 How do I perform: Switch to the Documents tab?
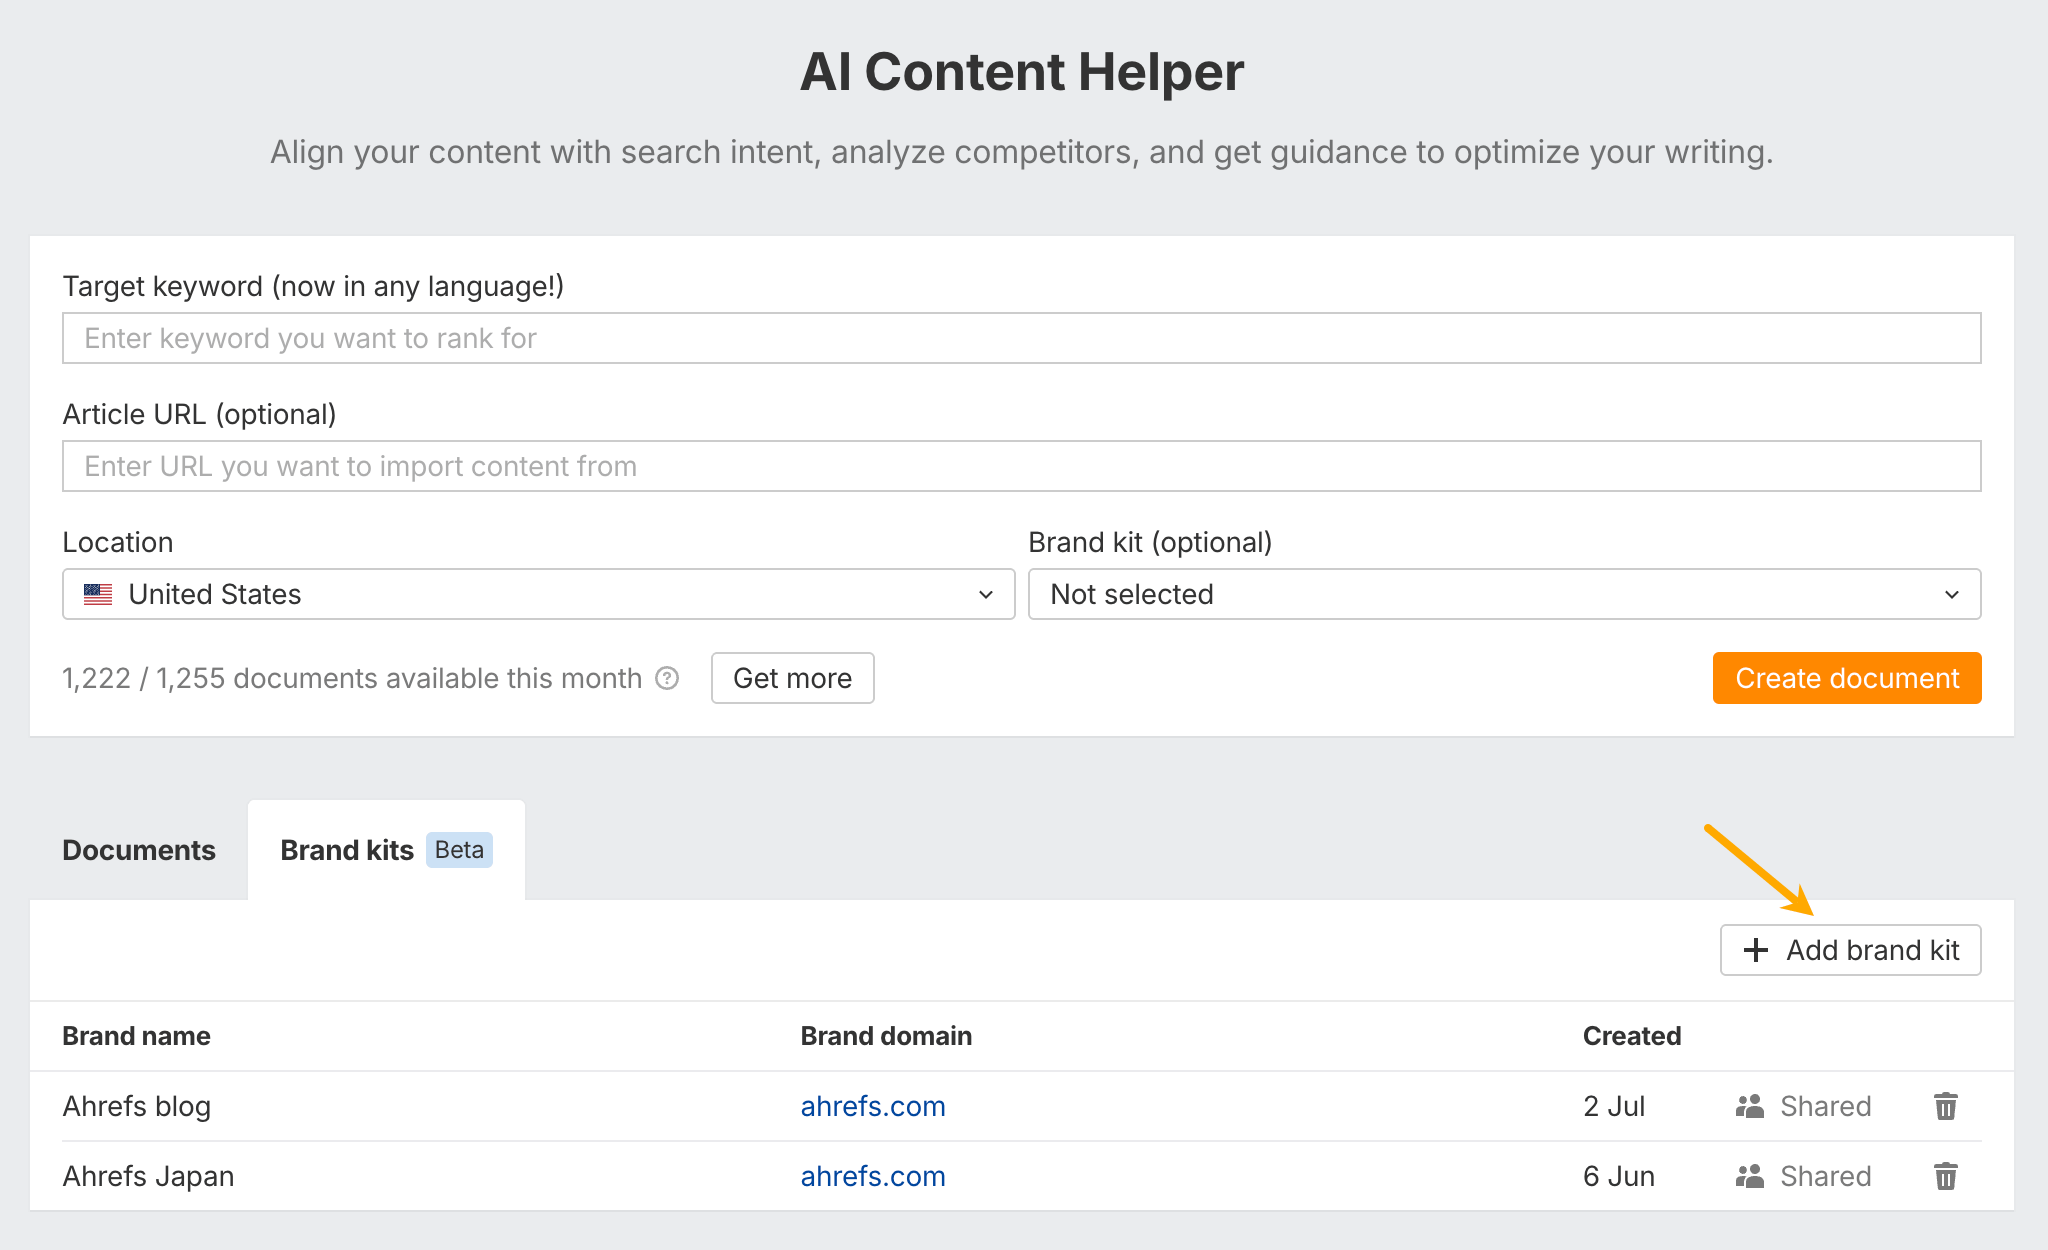[139, 850]
